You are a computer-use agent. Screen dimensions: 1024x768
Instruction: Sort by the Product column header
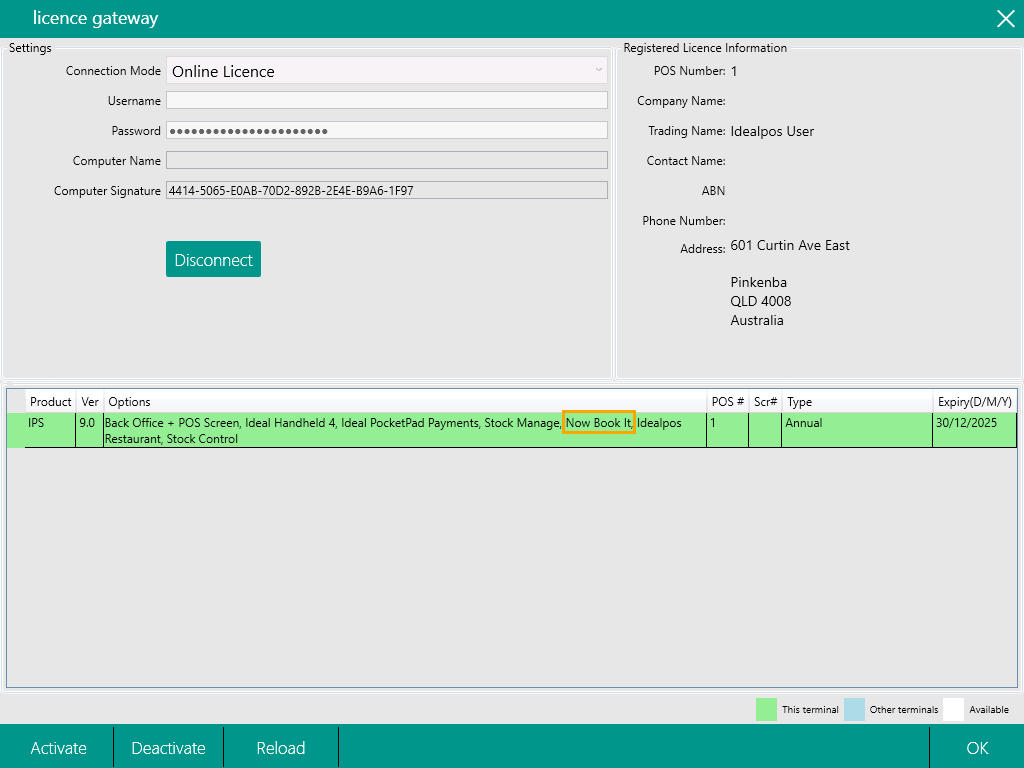(50, 402)
